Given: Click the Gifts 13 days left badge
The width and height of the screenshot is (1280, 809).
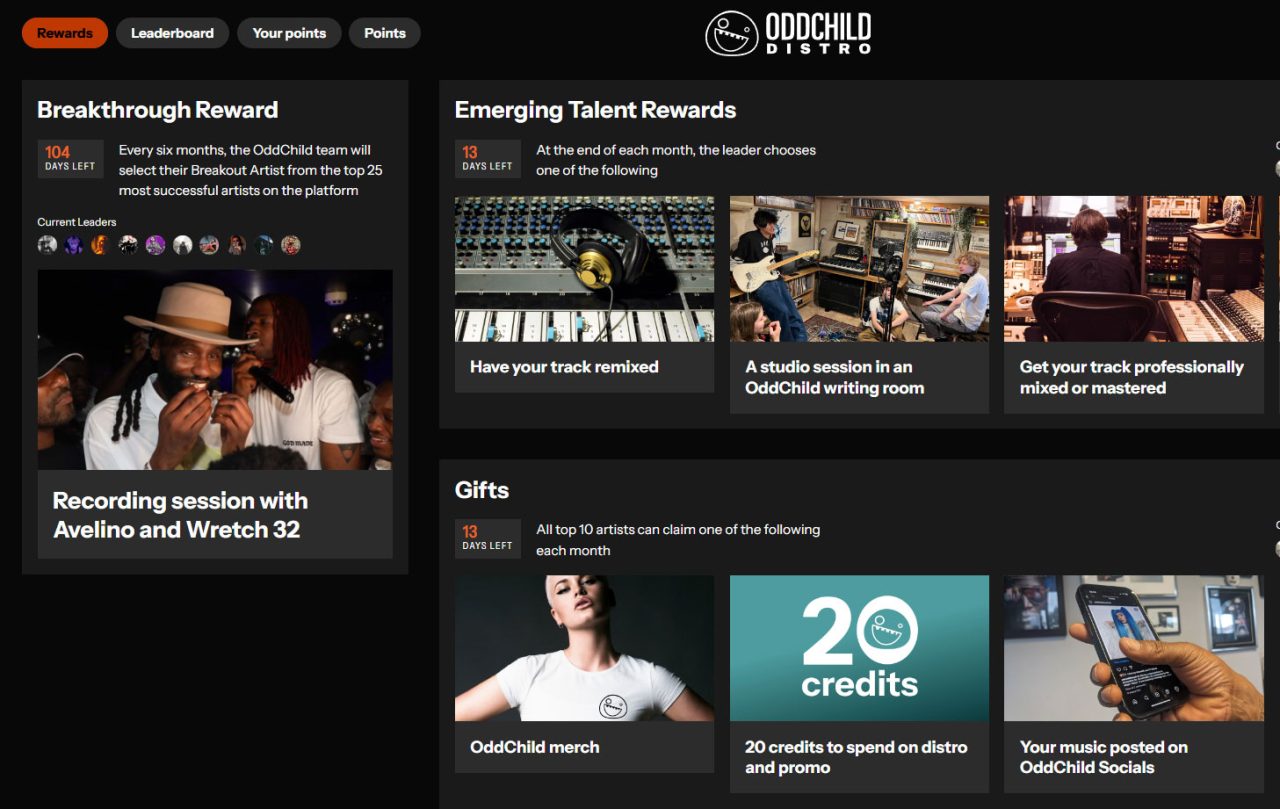Looking at the screenshot, I should tap(487, 538).
